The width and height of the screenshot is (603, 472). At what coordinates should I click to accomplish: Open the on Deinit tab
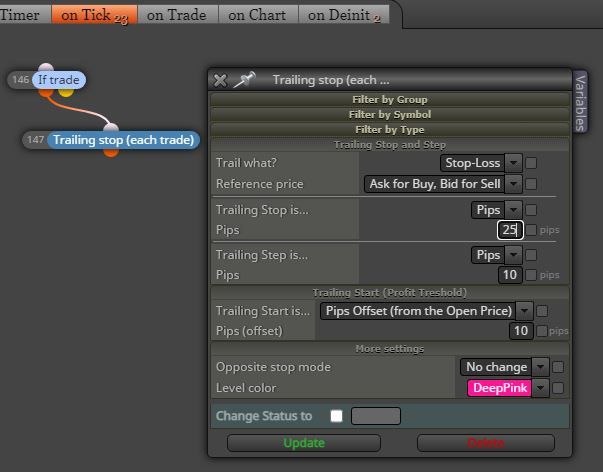click(x=344, y=15)
